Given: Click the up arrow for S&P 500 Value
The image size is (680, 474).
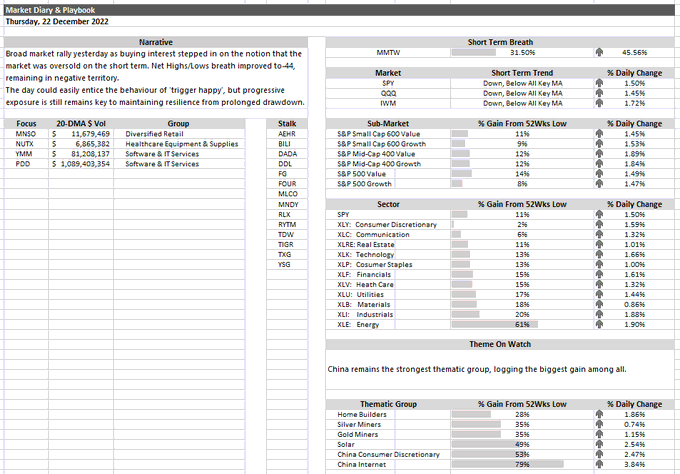Looking at the screenshot, I should [599, 173].
